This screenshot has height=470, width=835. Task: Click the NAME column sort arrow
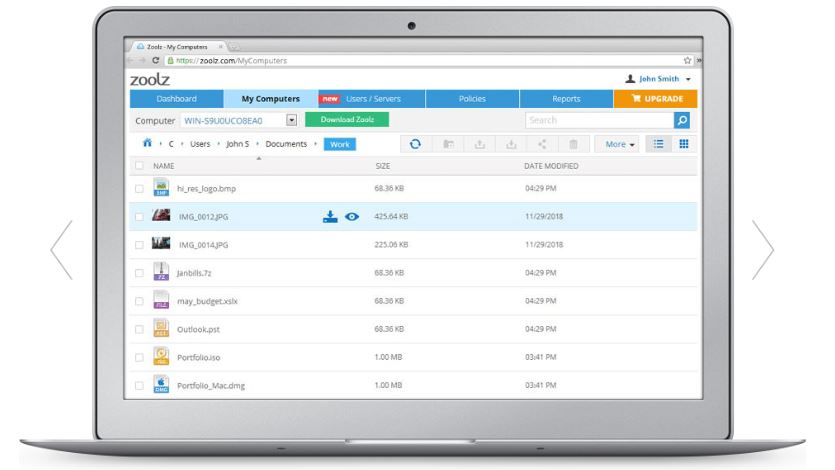(x=259, y=159)
